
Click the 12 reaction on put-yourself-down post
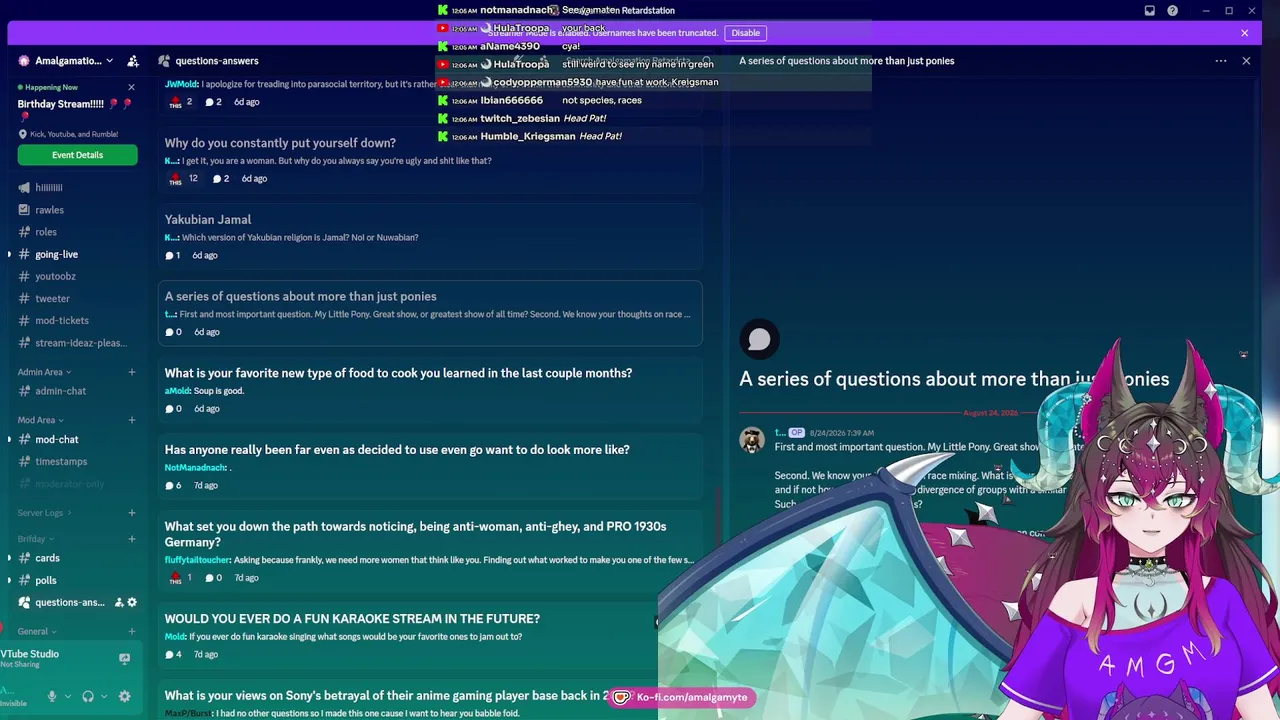(184, 179)
